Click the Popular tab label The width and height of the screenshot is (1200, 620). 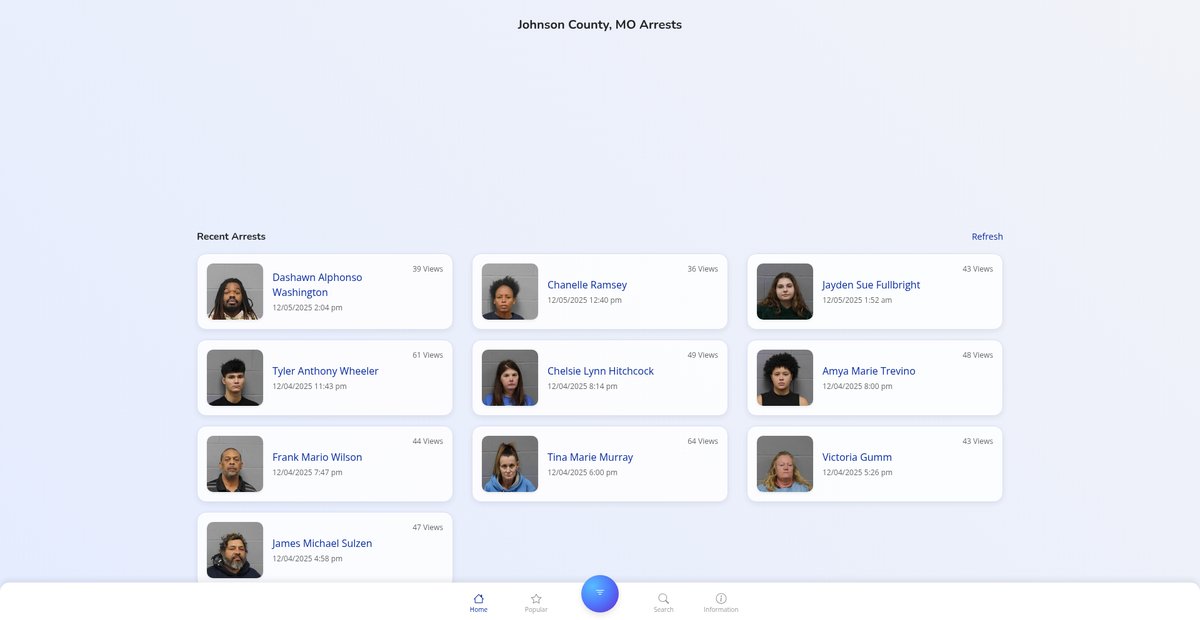[x=536, y=610]
